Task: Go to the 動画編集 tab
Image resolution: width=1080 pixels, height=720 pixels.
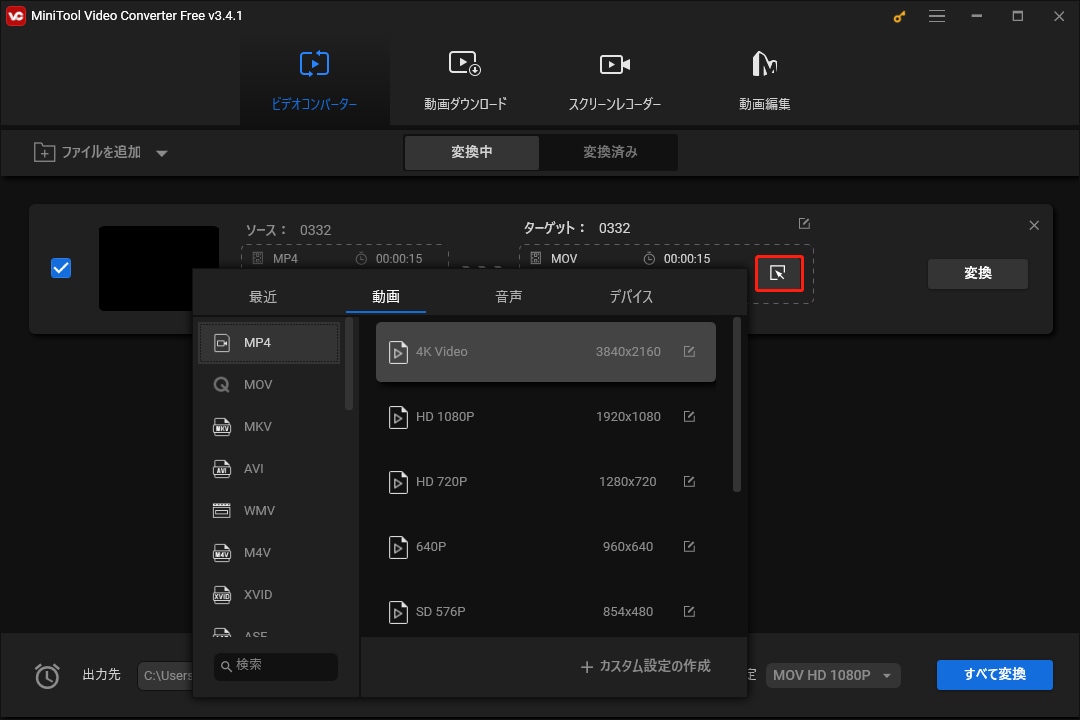Action: (x=765, y=80)
